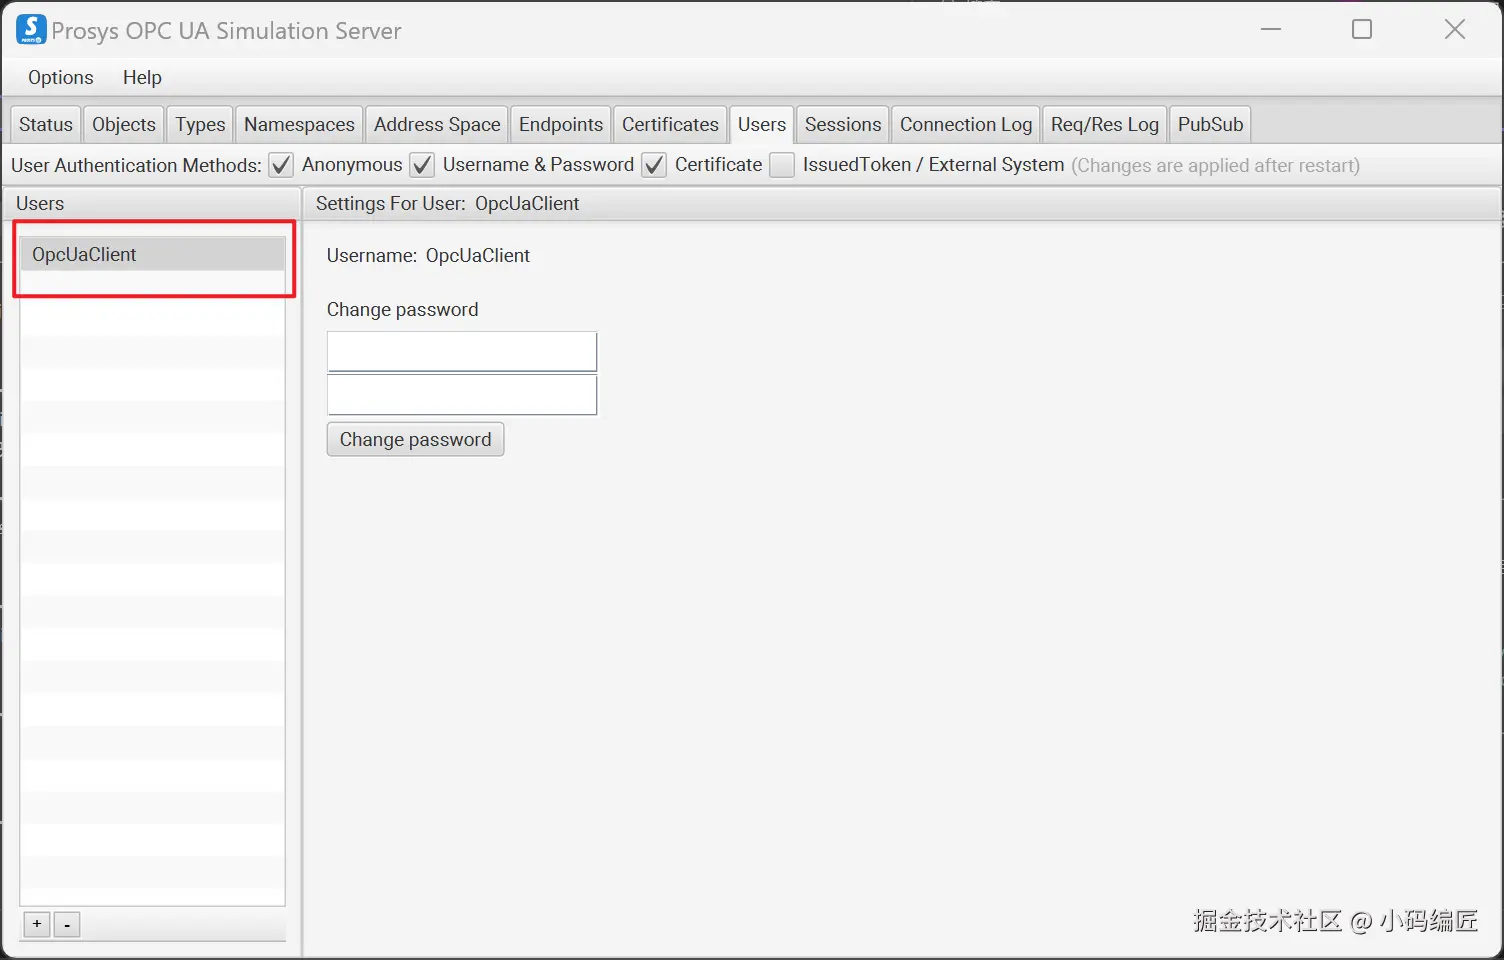Select OpcUaClient in the Users list
The width and height of the screenshot is (1504, 960).
pos(152,254)
